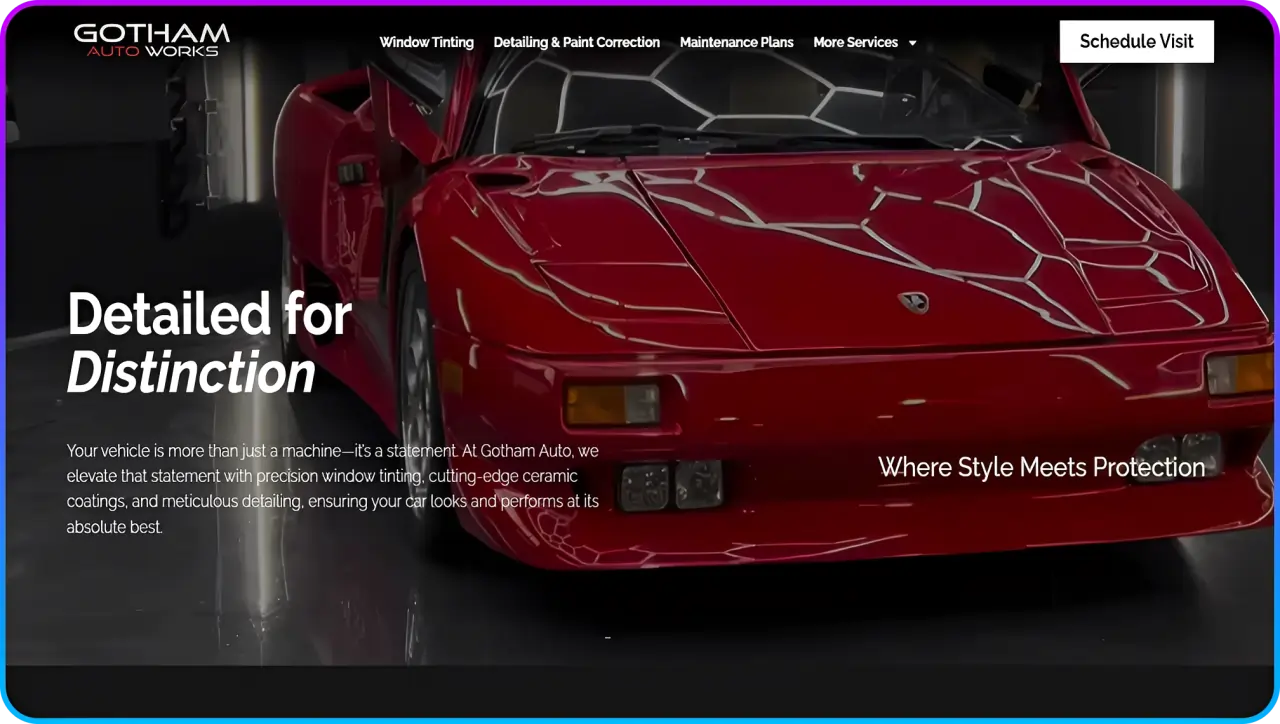Click the car's right amber turn signal
This screenshot has width=1280, height=724.
point(1238,373)
